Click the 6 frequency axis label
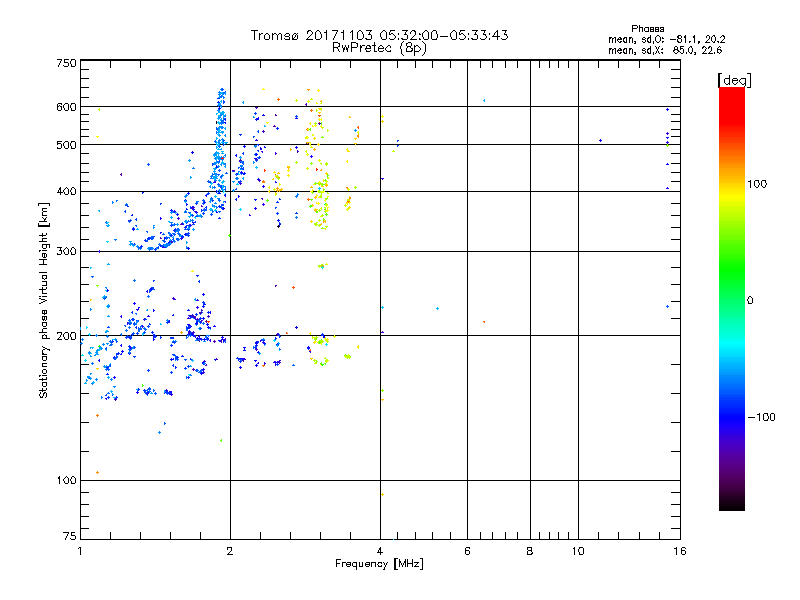 [x=467, y=551]
